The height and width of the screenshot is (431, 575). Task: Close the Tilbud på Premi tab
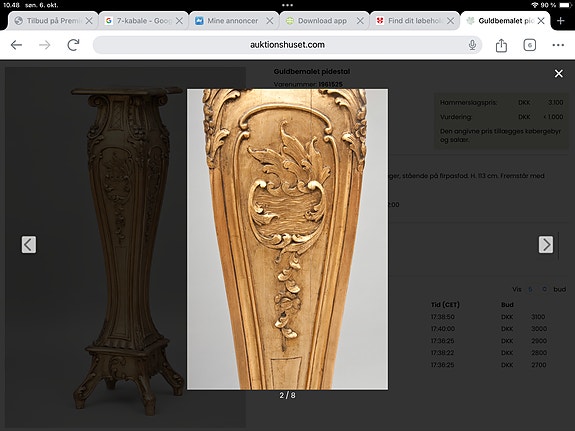click(x=89, y=21)
